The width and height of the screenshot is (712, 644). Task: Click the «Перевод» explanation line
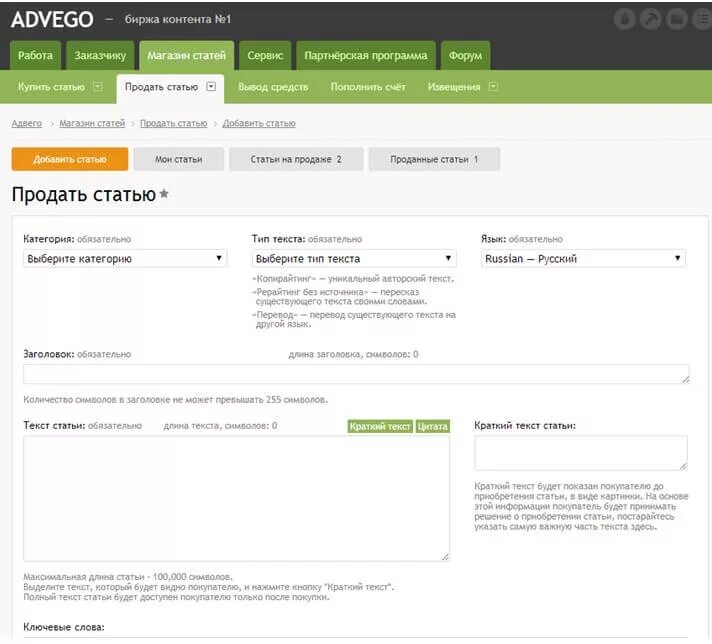point(354,319)
